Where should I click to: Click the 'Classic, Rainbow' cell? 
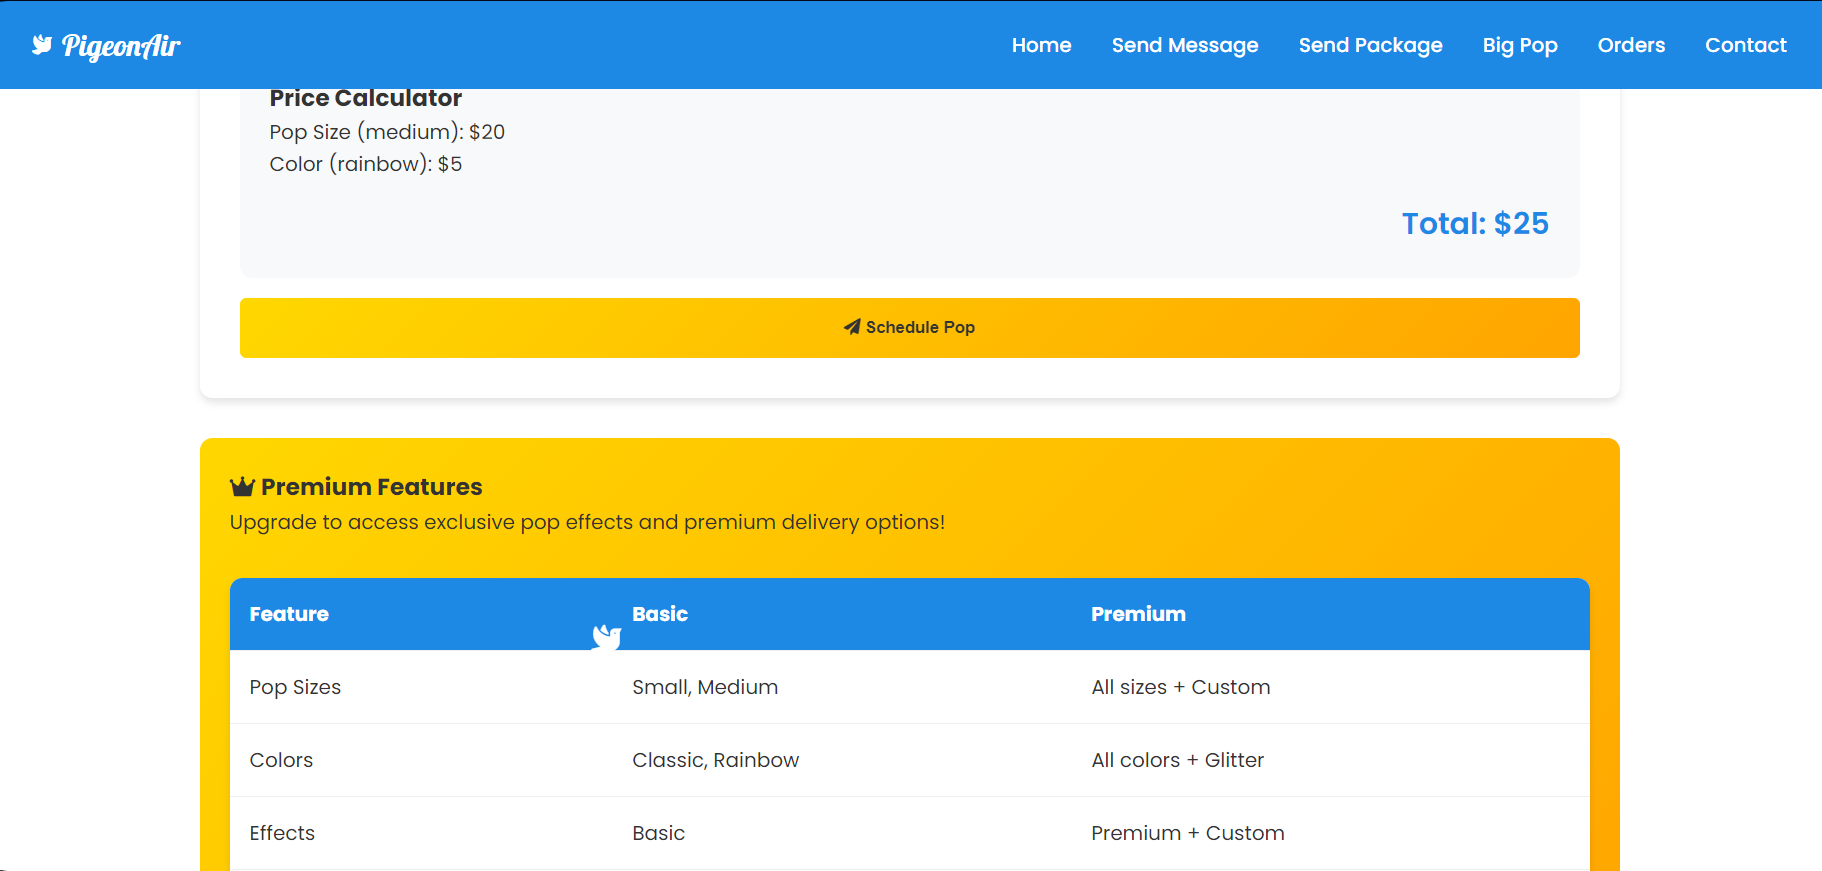pos(716,760)
